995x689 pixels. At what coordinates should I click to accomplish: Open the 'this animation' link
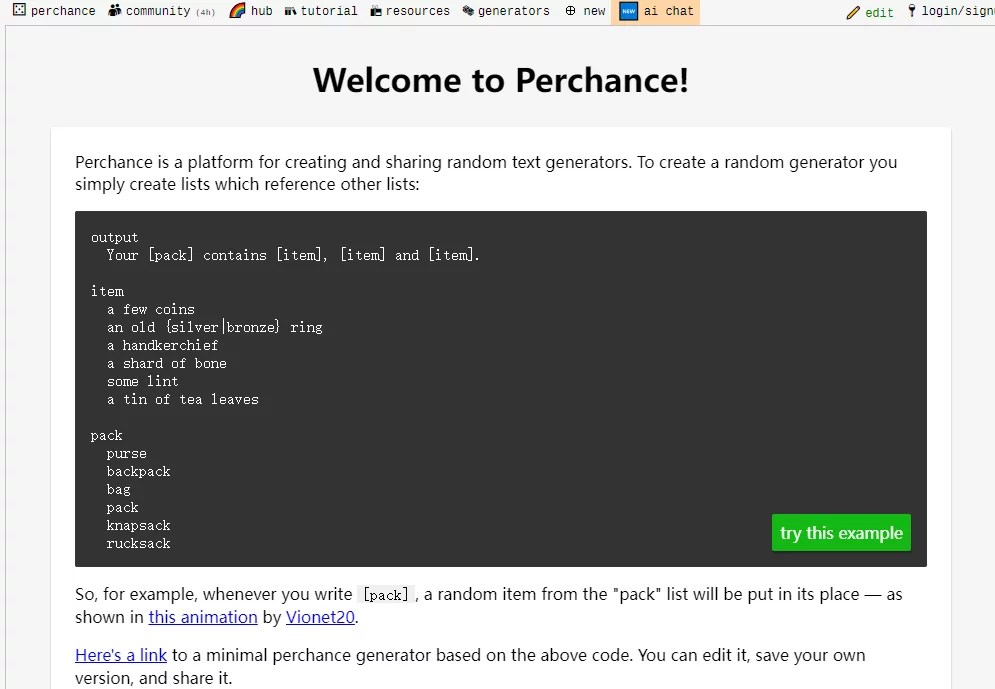click(203, 617)
